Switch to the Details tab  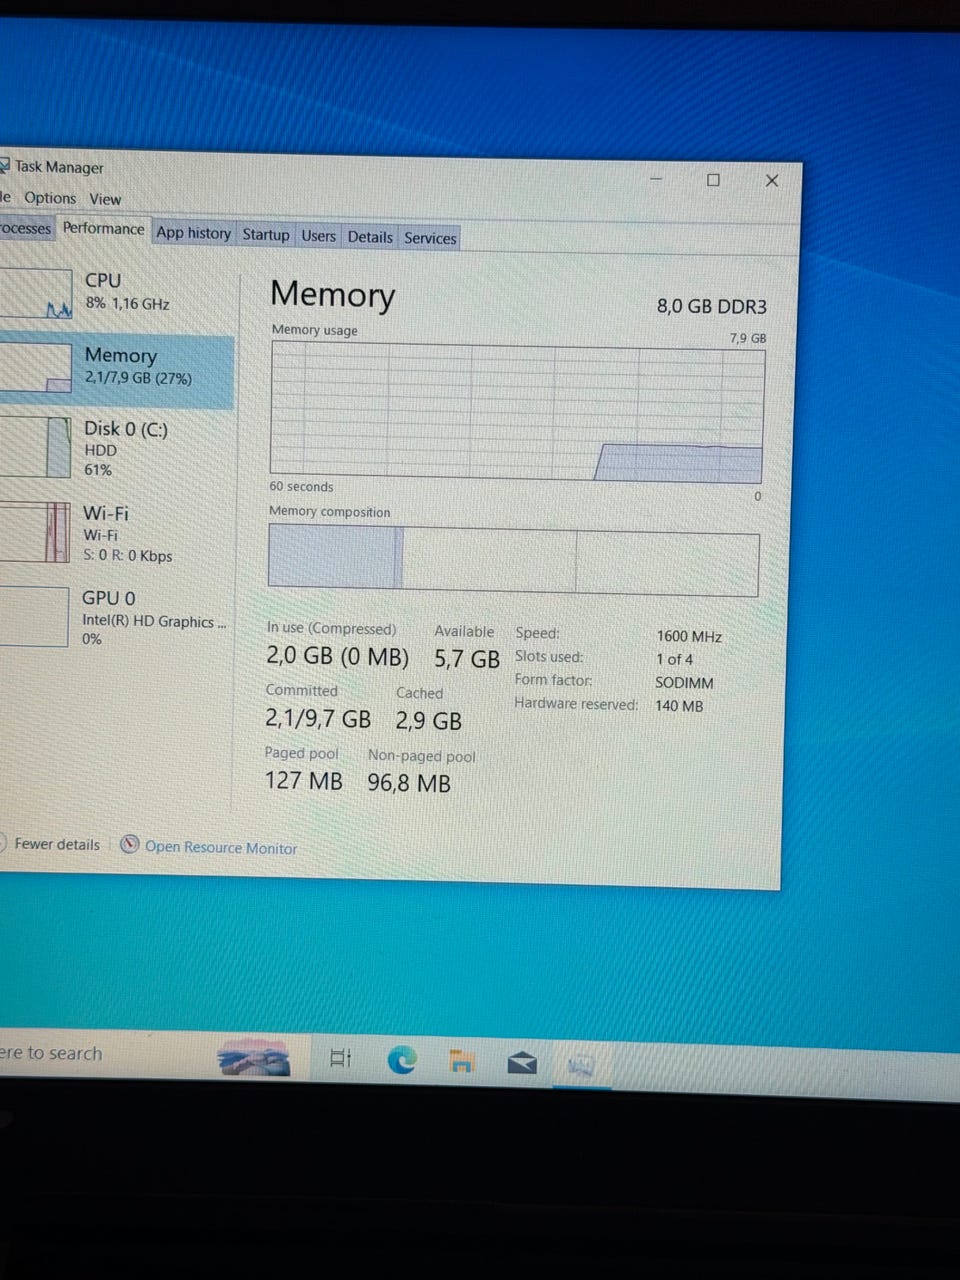click(x=370, y=237)
